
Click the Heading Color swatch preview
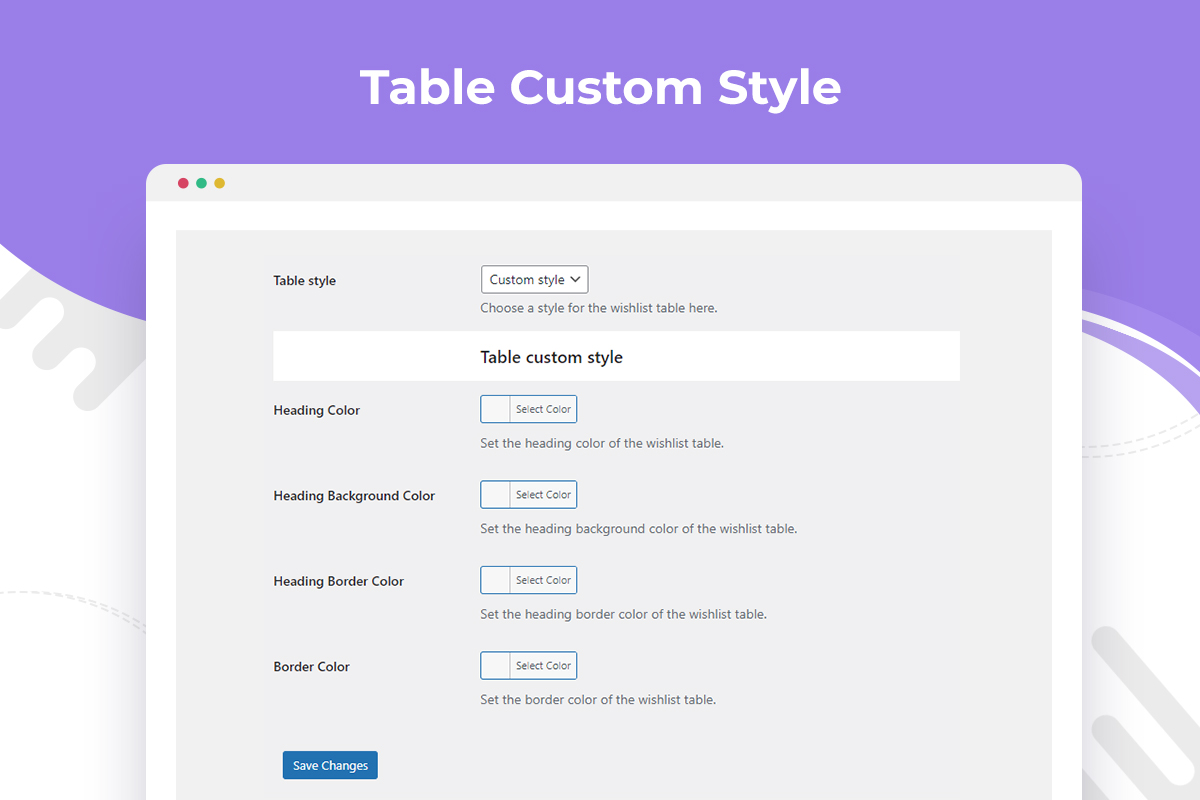point(496,409)
